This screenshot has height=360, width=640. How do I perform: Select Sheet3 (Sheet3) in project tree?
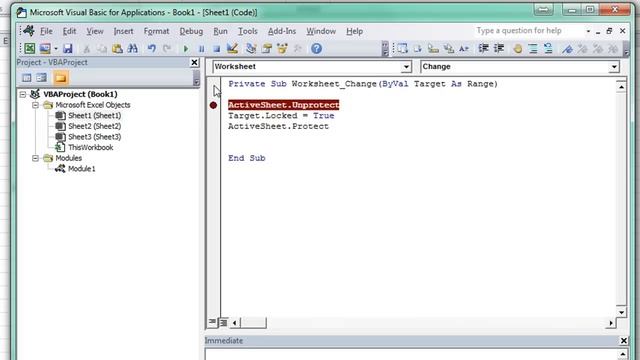[94, 137]
